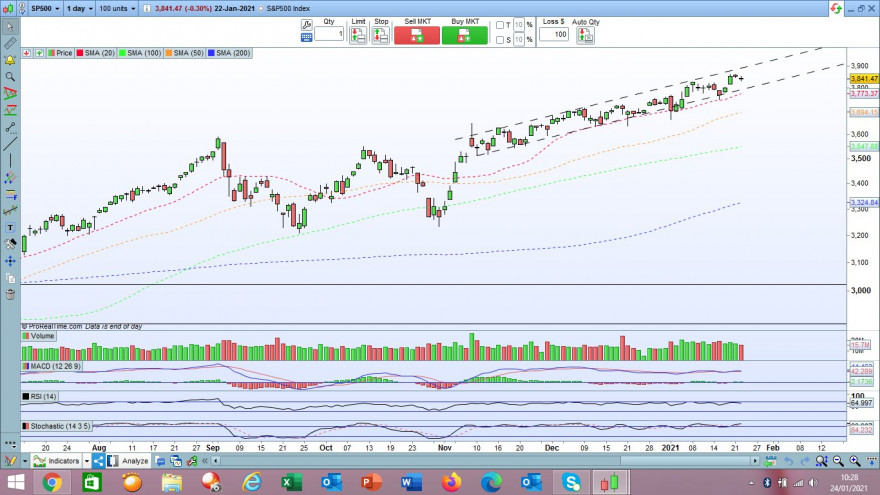Collapse toolbar with double chevron
This screenshot has height=495, width=880.
(205, 461)
